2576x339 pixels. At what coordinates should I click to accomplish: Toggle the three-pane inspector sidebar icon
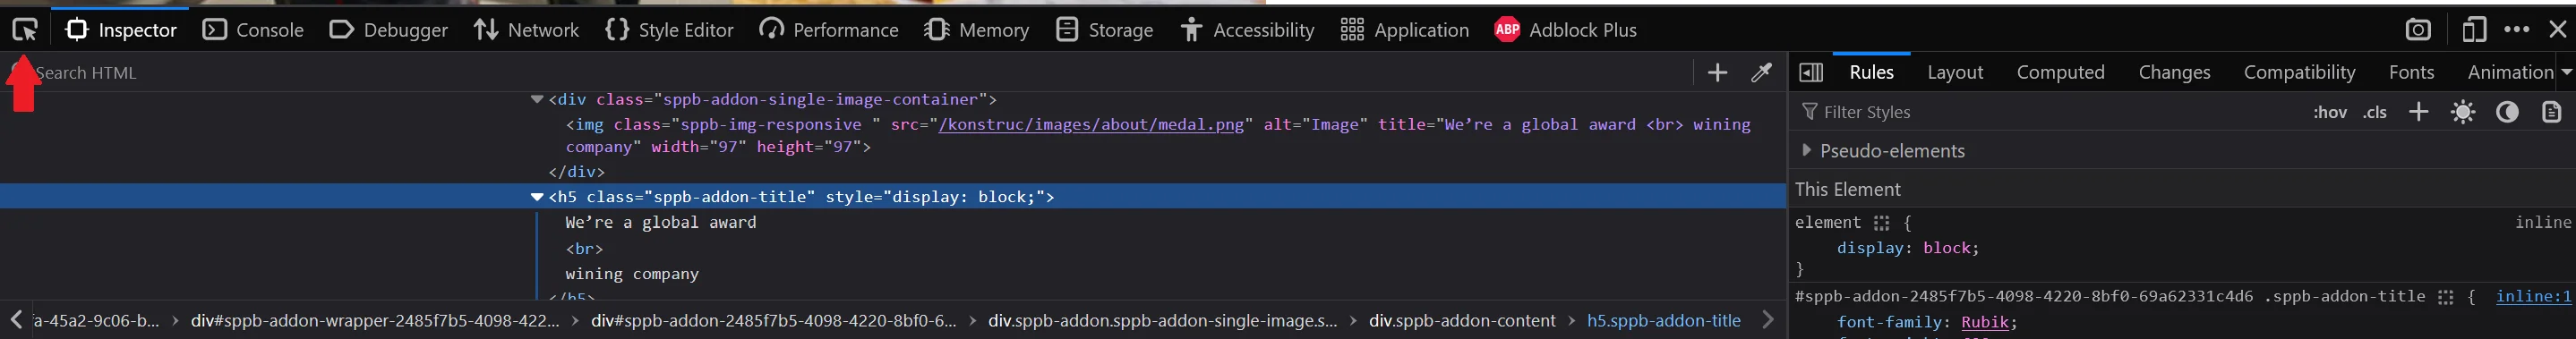1810,73
